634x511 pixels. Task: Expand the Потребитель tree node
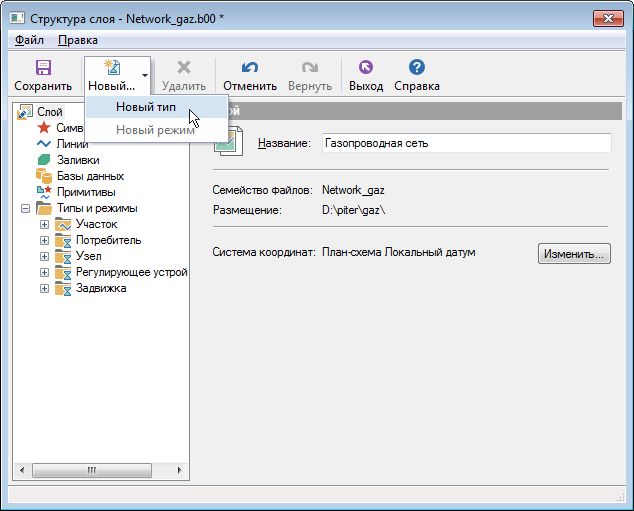pos(44,241)
